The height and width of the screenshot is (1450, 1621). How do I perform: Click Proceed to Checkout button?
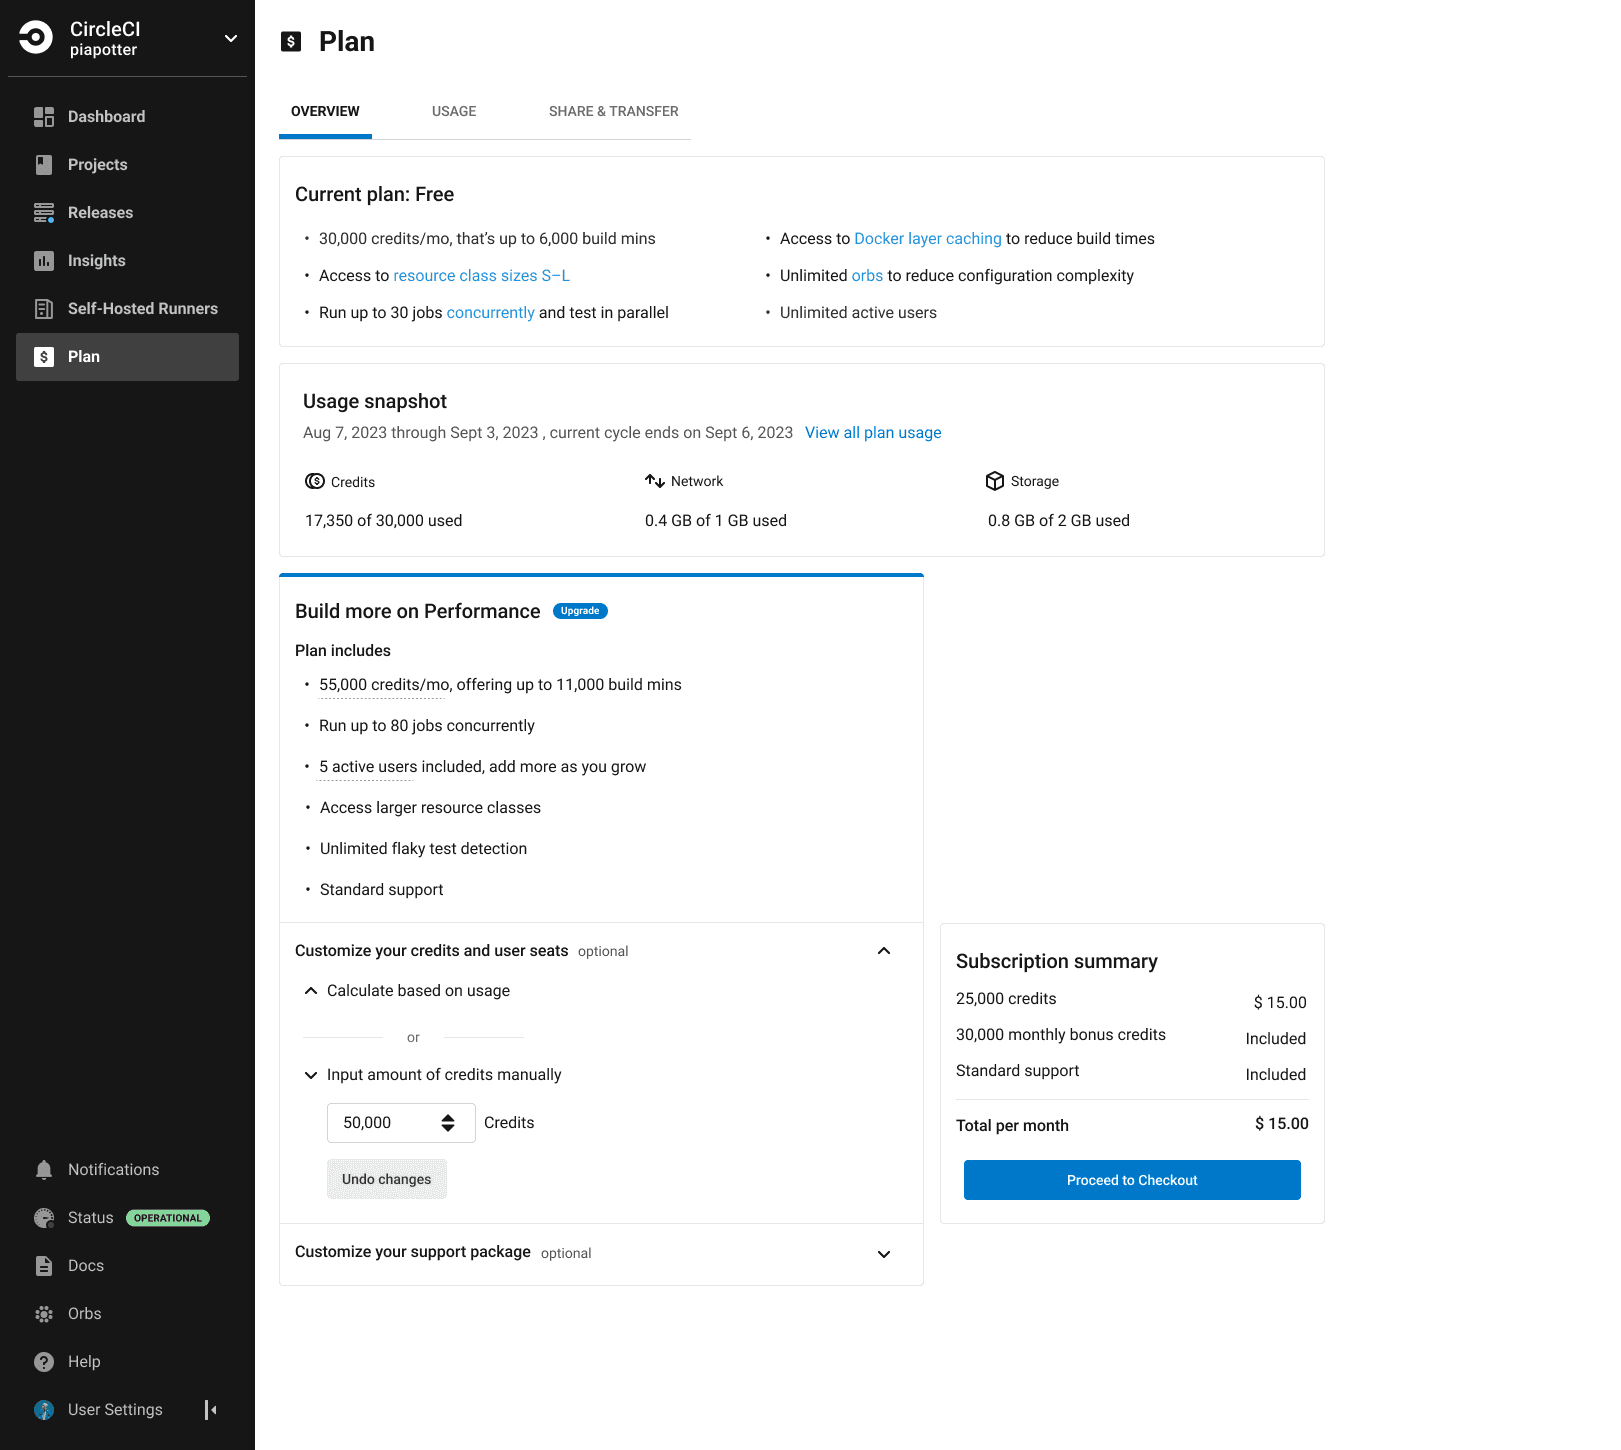[x=1132, y=1180]
